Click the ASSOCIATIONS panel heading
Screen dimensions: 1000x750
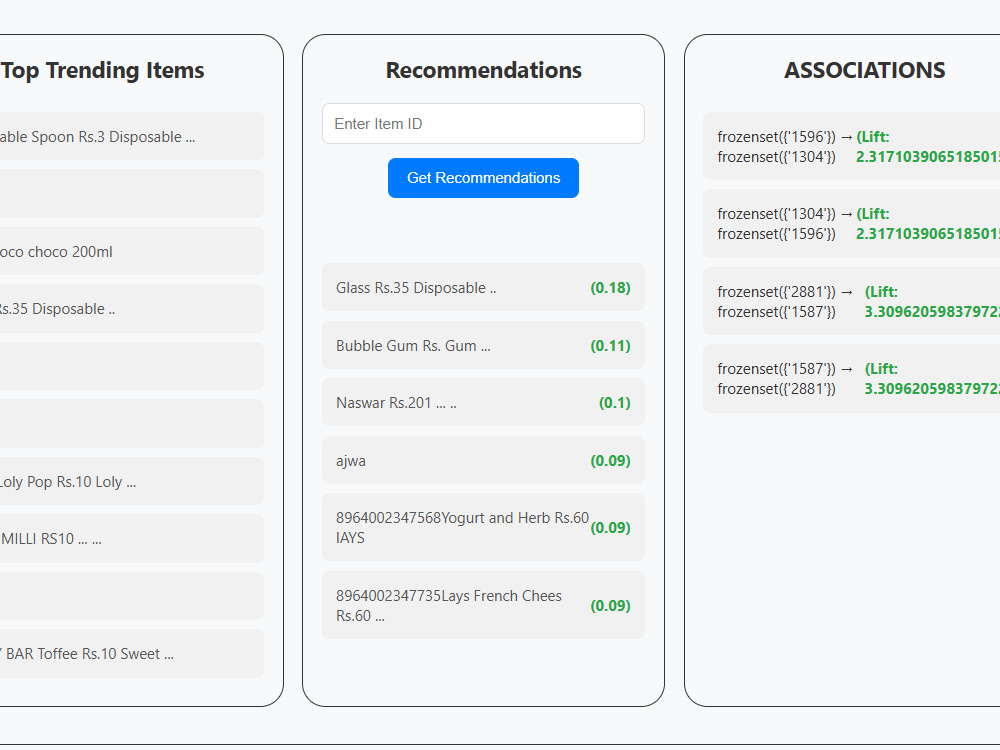pos(864,70)
